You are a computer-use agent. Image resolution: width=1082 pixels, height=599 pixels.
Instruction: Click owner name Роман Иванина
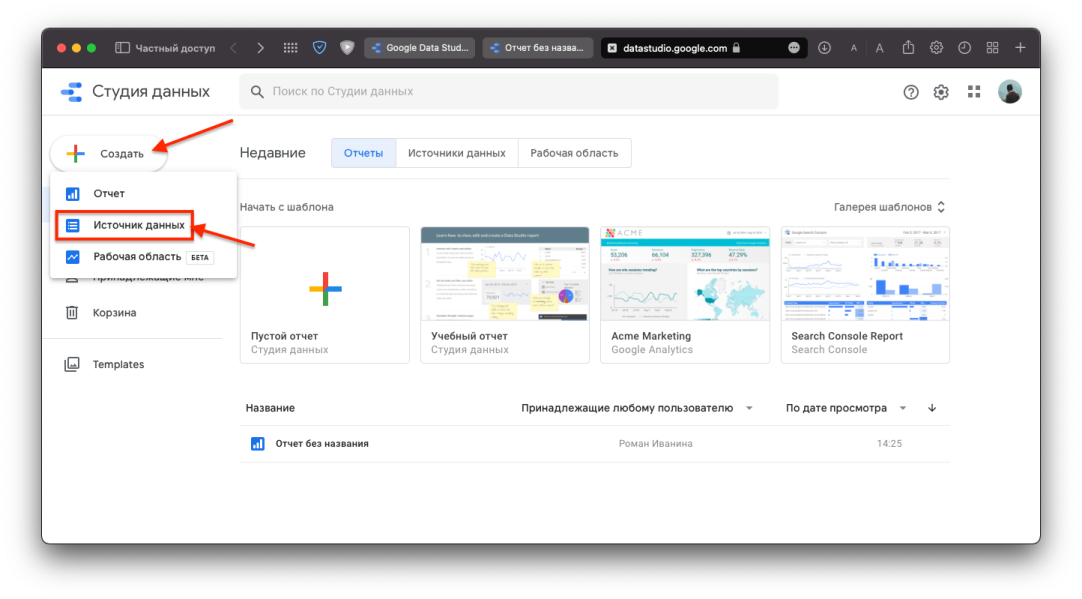[x=656, y=444]
